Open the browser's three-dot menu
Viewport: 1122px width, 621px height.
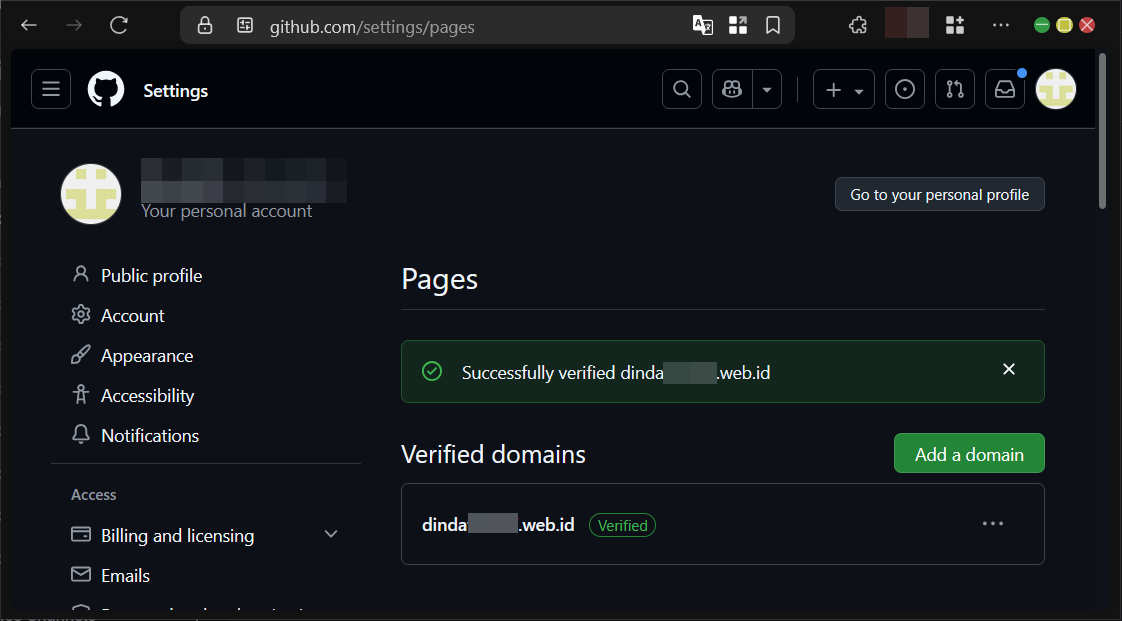[1001, 25]
